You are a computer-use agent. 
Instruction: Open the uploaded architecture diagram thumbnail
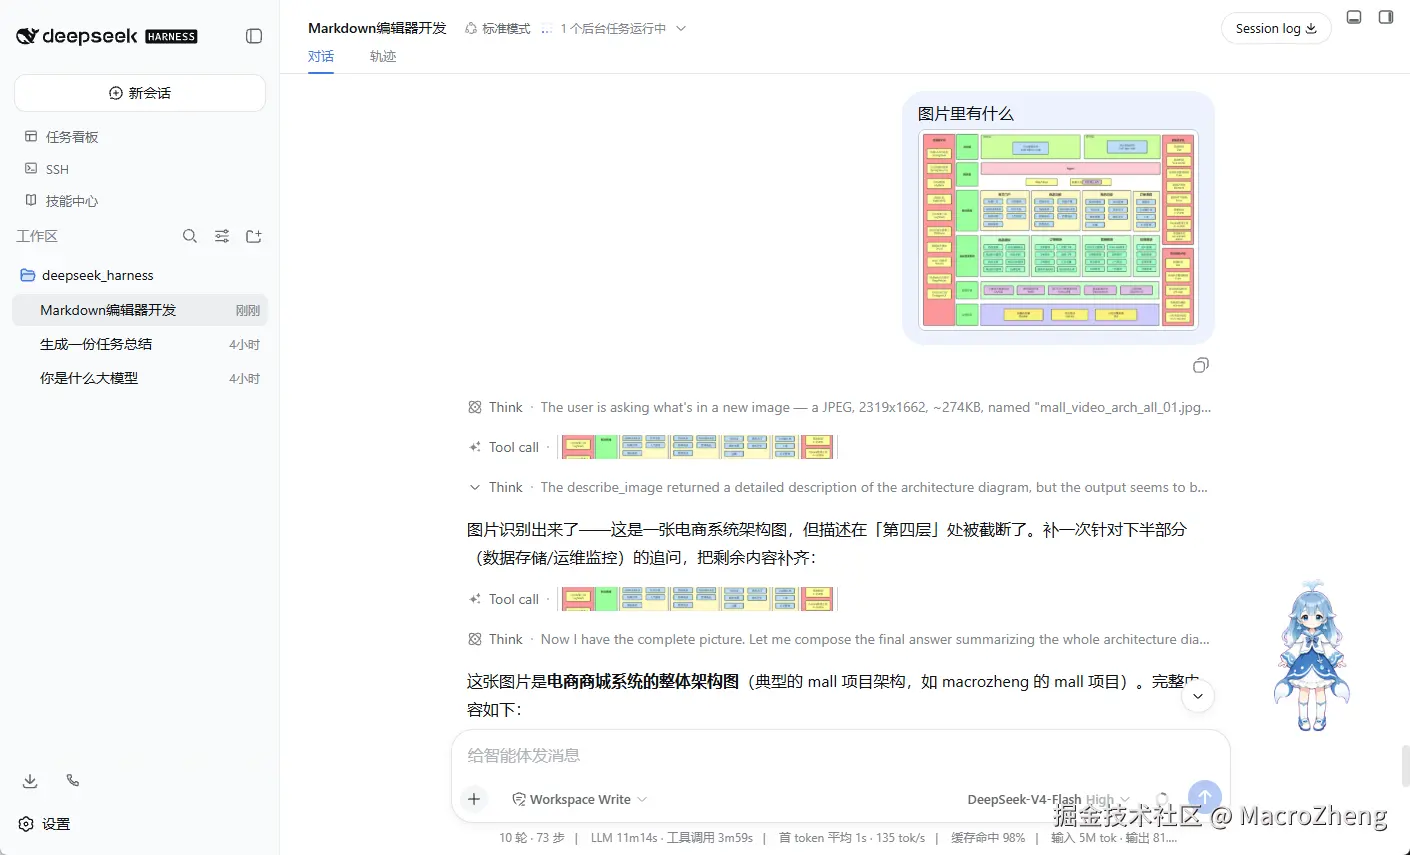click(1058, 230)
